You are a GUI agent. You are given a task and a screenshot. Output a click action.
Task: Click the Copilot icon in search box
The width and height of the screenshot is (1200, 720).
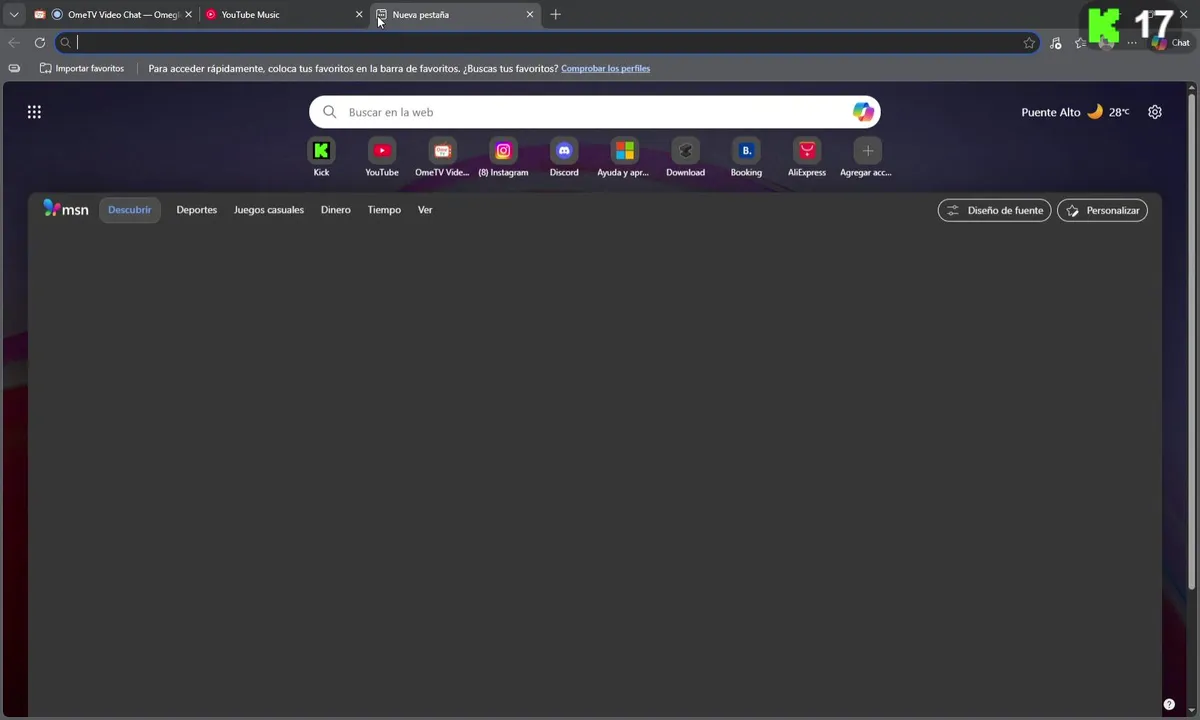863,112
